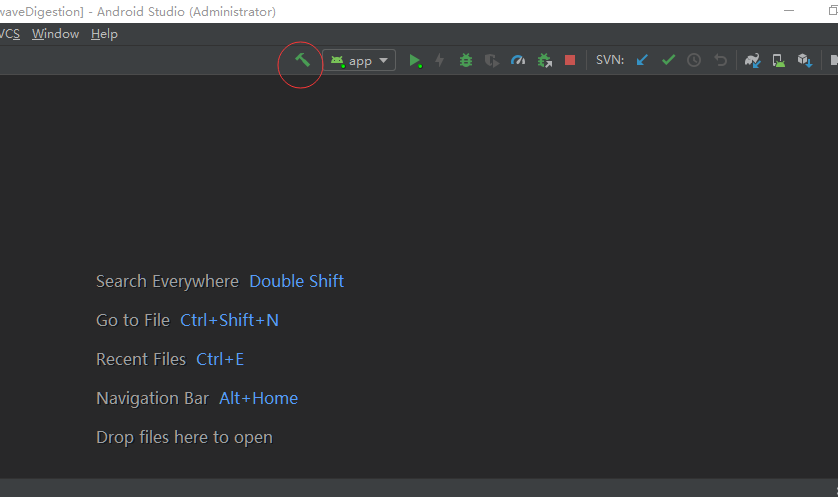Click the Recent Files label
This screenshot has width=838, height=497.
(141, 359)
